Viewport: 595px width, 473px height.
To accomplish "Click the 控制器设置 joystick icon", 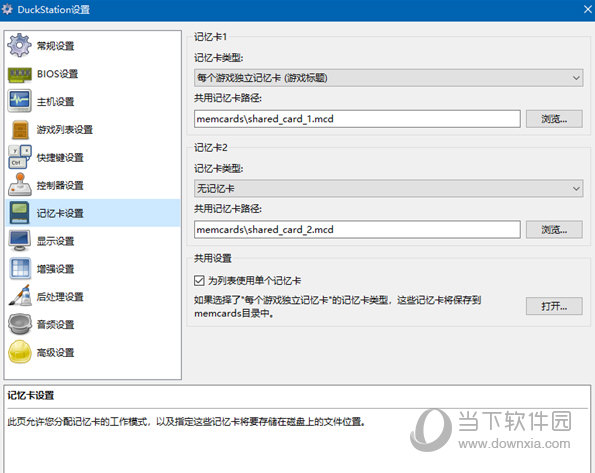I will 19,185.
